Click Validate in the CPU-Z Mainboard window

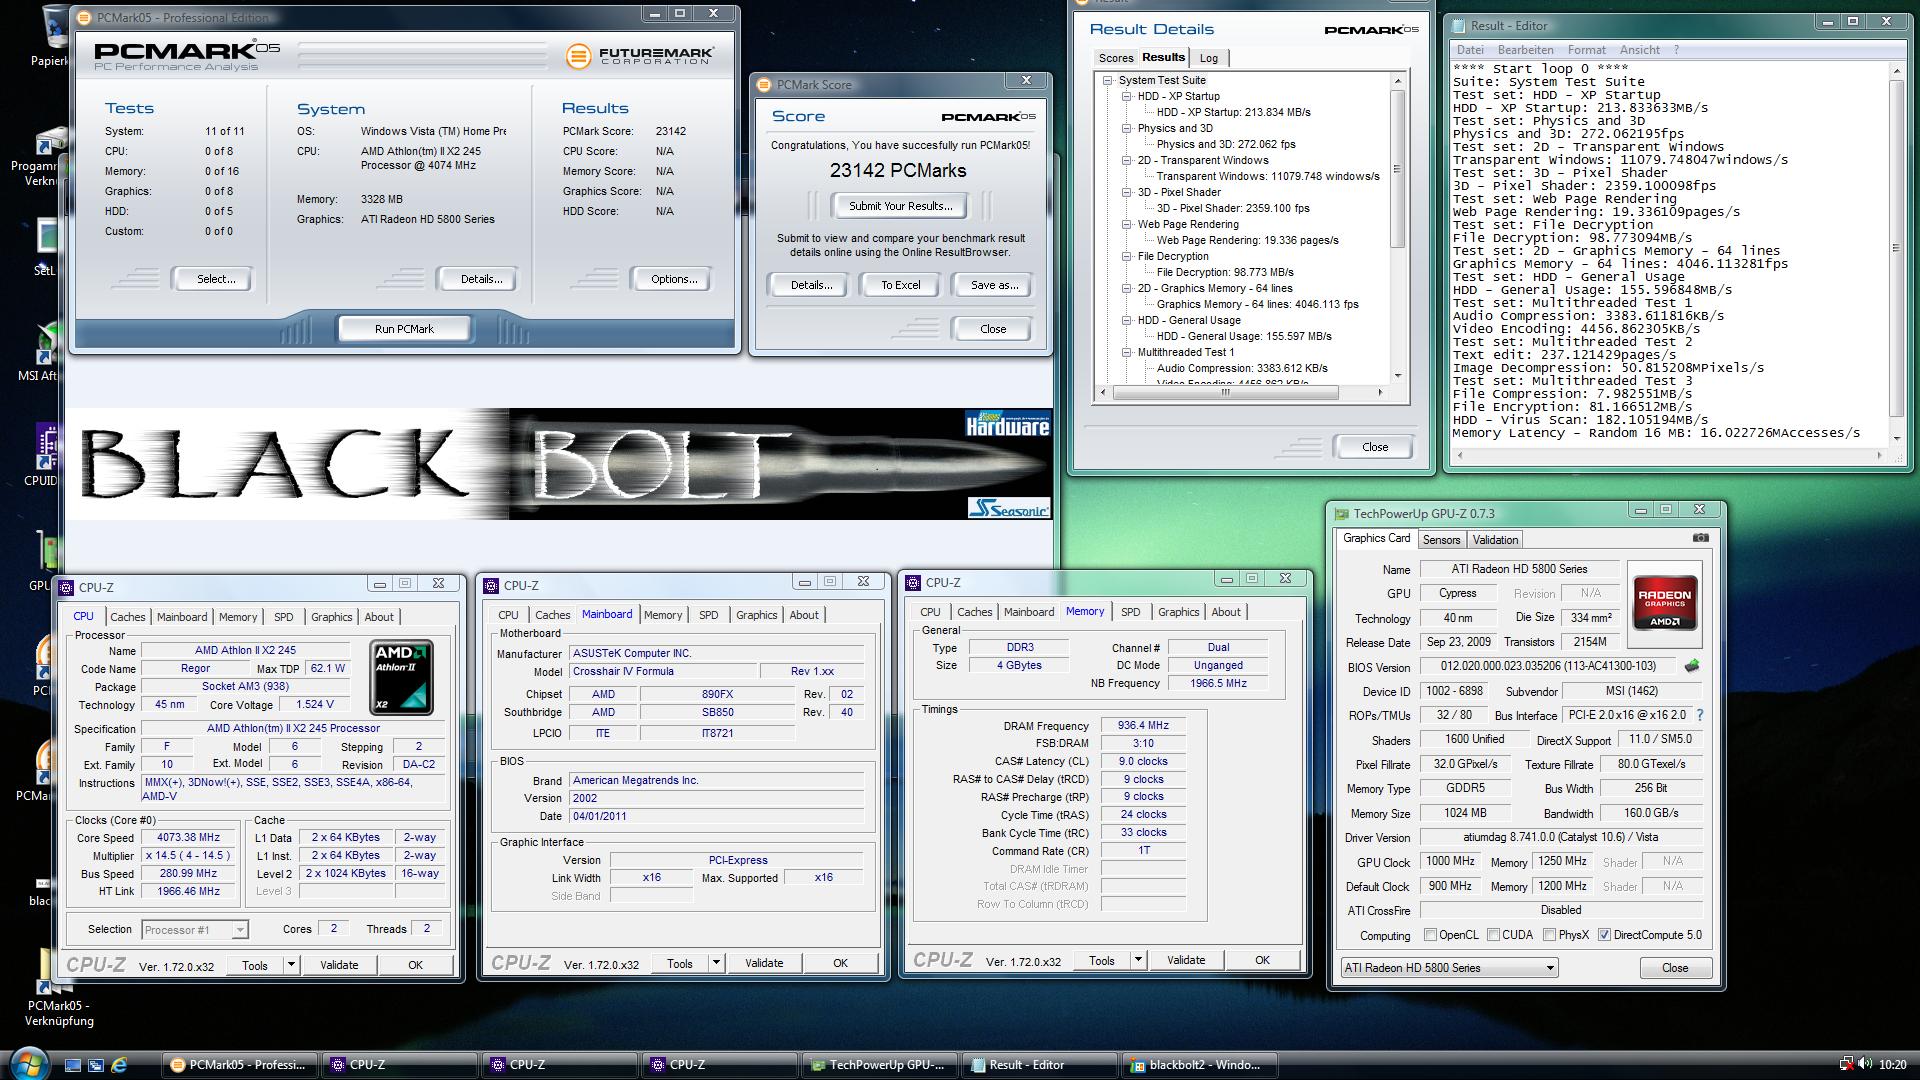(x=764, y=963)
